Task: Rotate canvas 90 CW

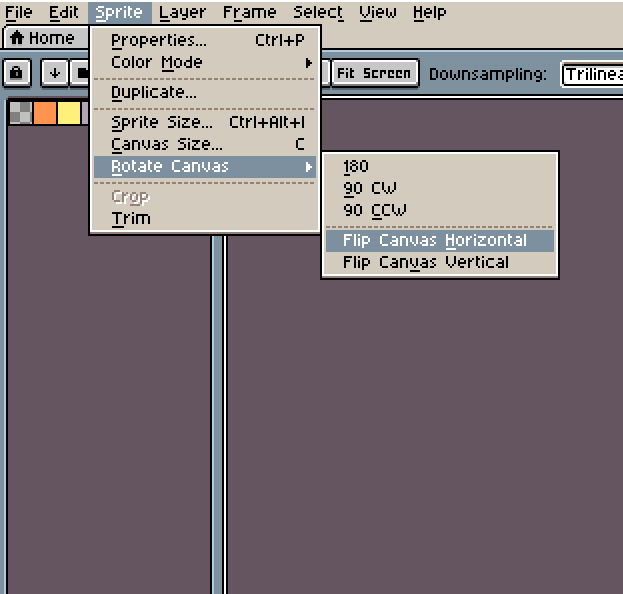Action: [x=440, y=188]
